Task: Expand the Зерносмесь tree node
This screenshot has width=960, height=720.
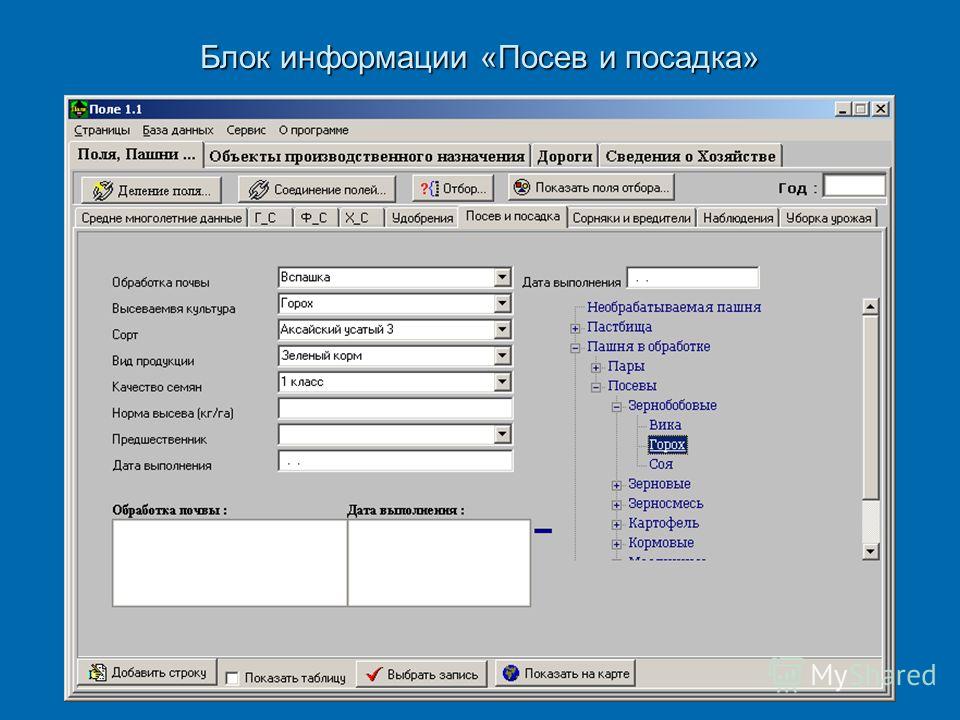Action: pyautogui.click(x=617, y=505)
